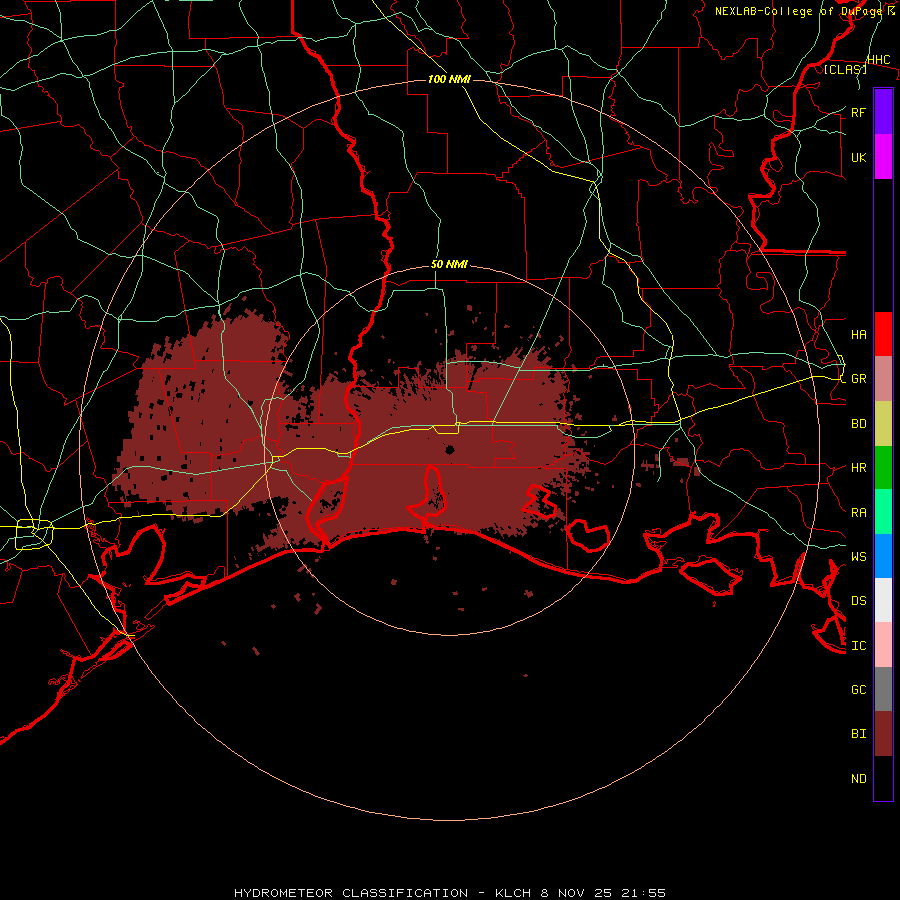Click the HR legend label
Viewport: 900px width, 900px height.
click(x=859, y=468)
